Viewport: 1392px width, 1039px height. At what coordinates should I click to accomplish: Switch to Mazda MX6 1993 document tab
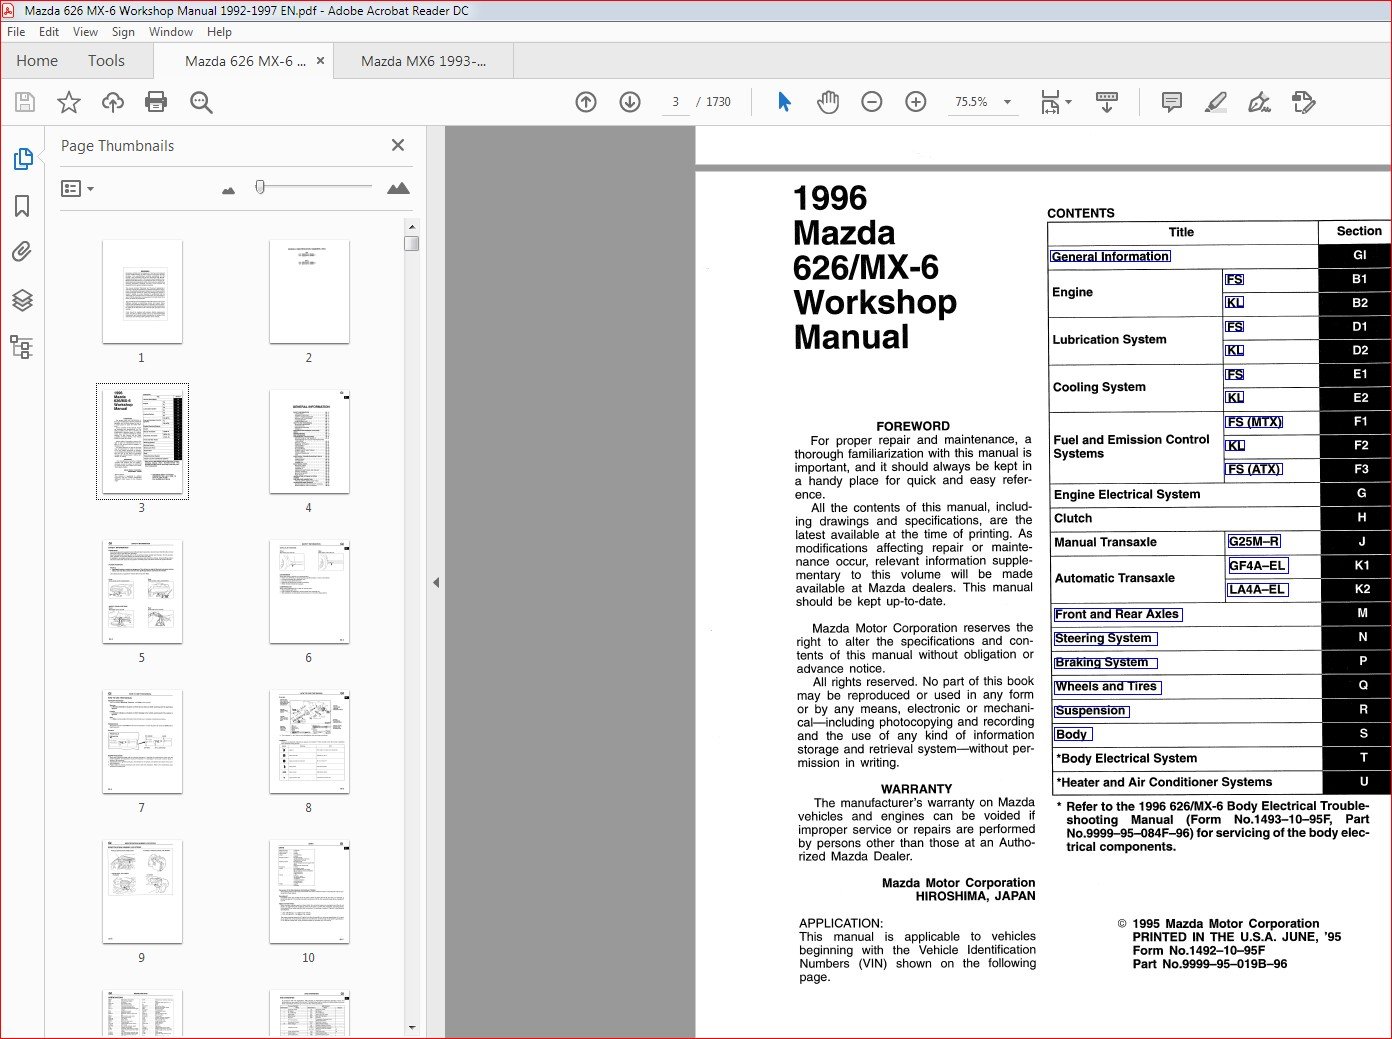pyautogui.click(x=423, y=61)
